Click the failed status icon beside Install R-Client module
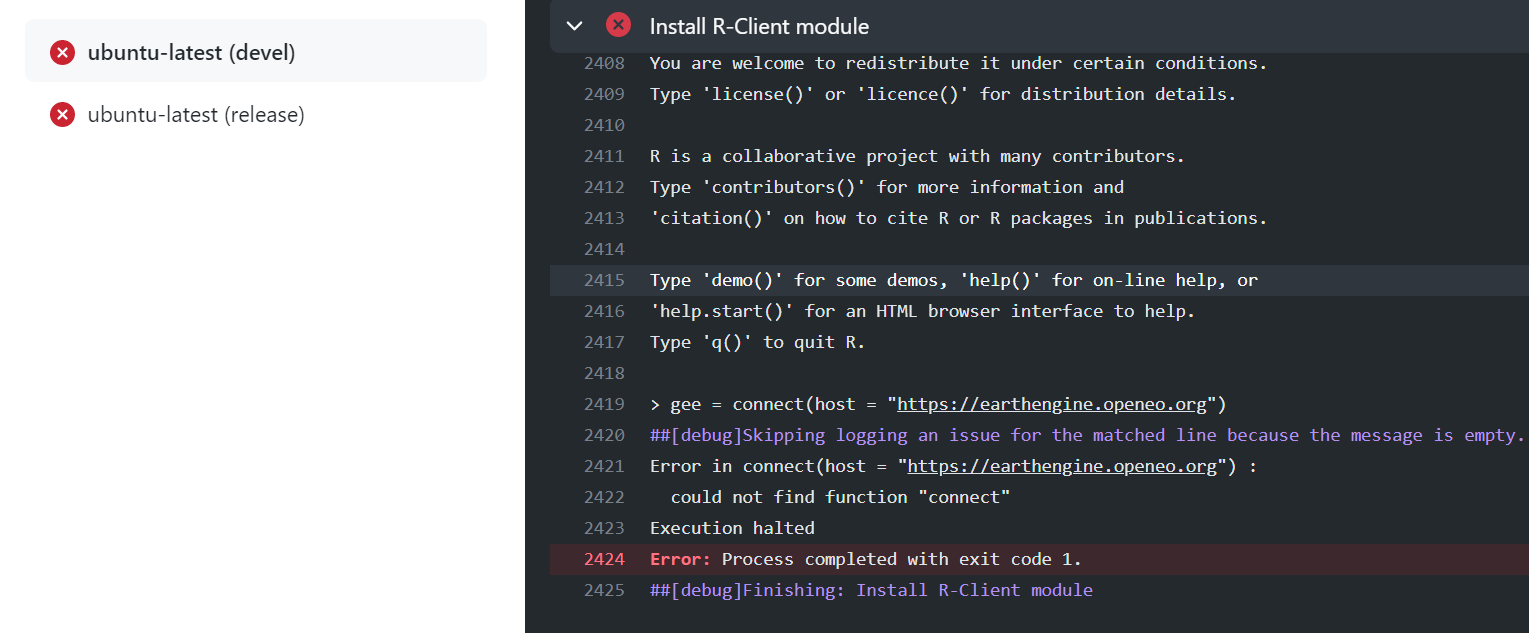1529x633 pixels. tap(619, 25)
